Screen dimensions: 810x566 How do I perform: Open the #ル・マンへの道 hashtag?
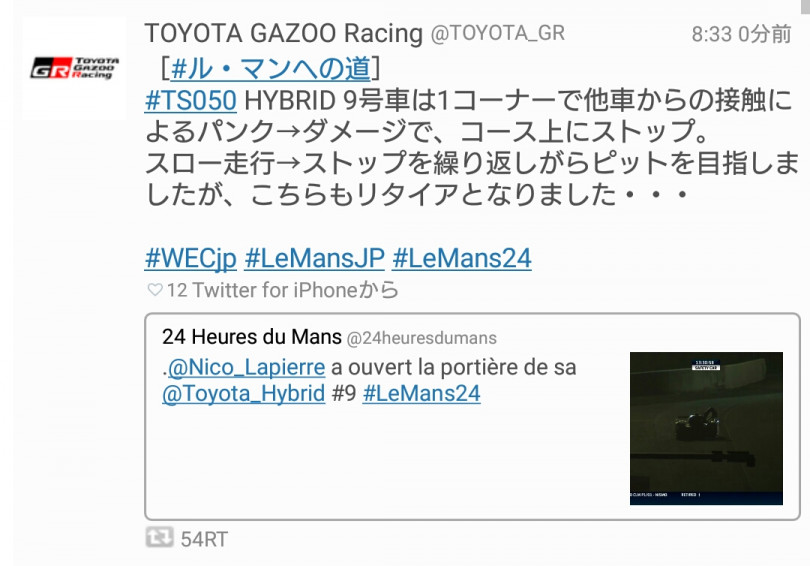pos(270,68)
